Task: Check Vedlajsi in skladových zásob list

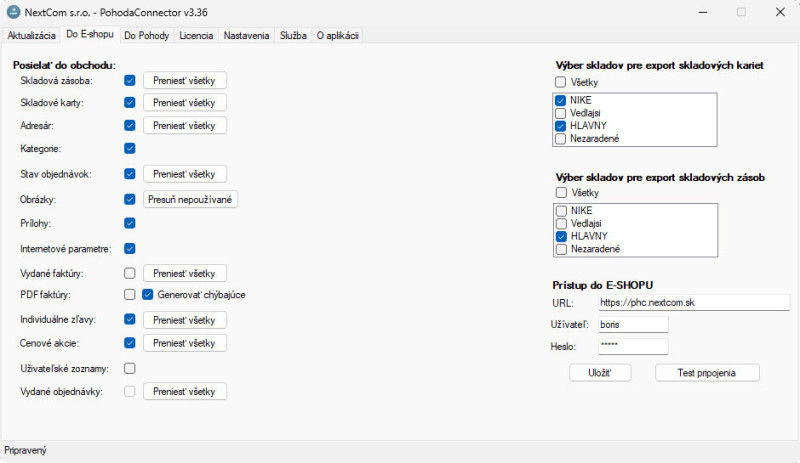Action: pos(560,223)
